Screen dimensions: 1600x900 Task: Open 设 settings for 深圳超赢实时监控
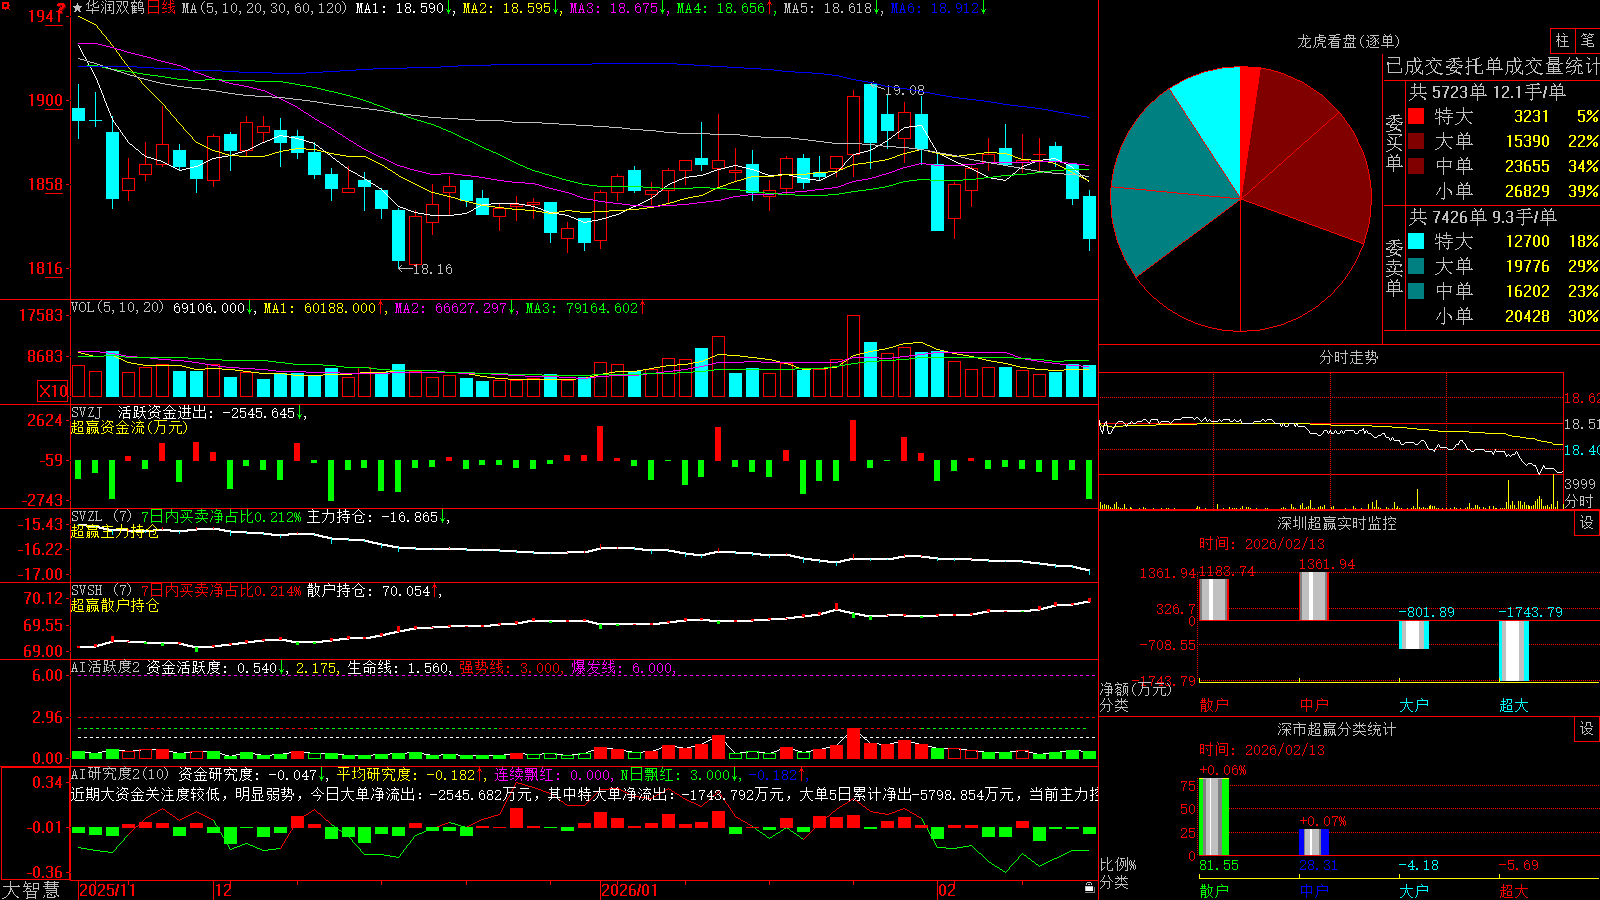click(x=1586, y=523)
